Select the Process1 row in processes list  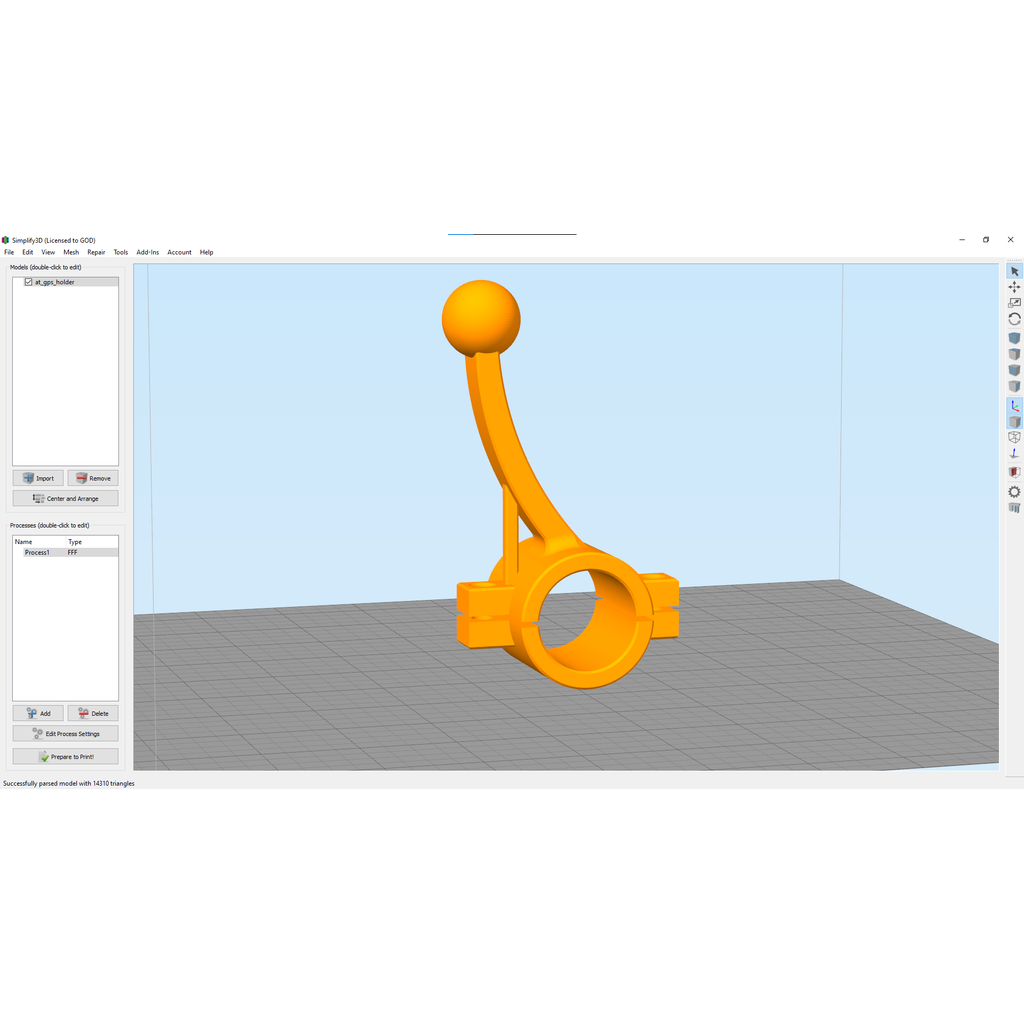(65, 552)
